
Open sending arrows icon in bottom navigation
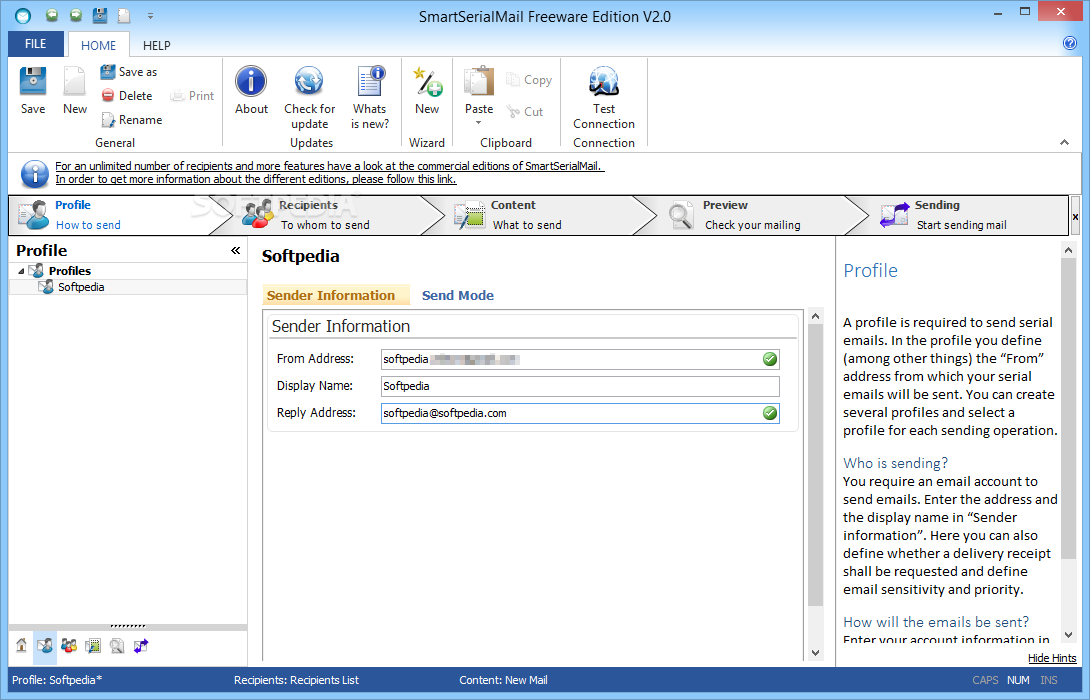[x=141, y=645]
